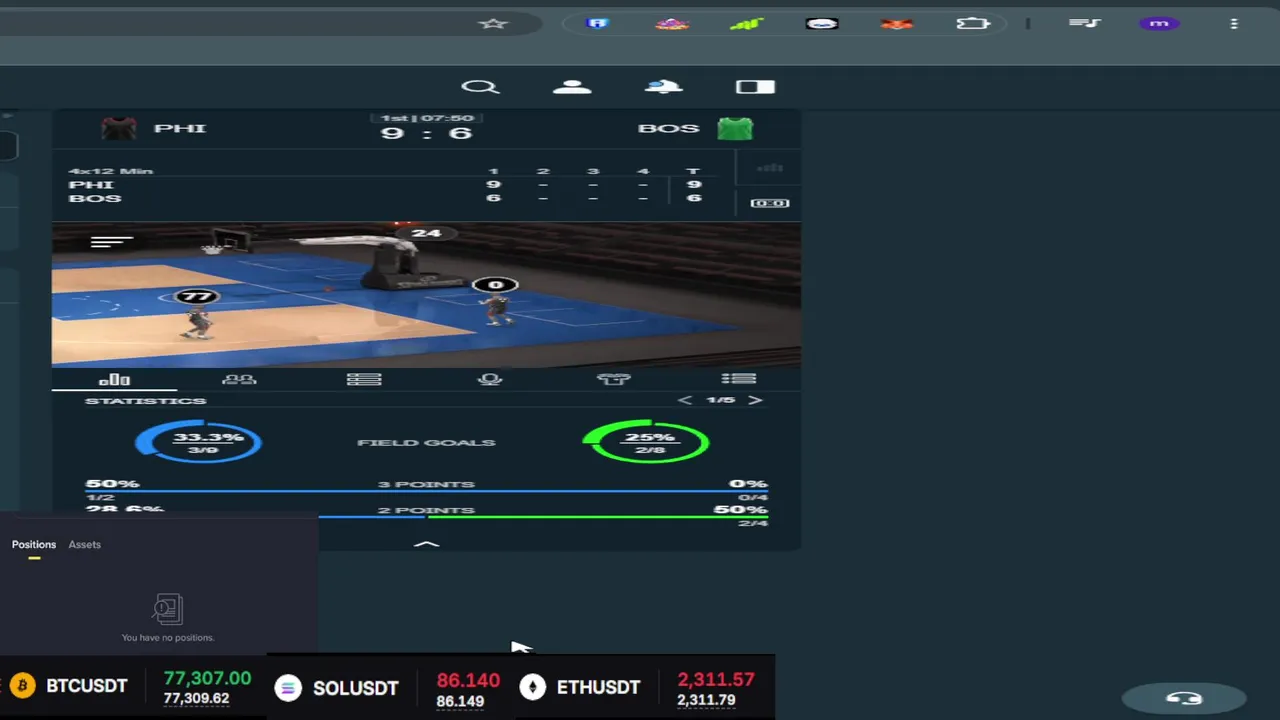
Task: Open the hamburger menu on the court view
Action: (112, 242)
